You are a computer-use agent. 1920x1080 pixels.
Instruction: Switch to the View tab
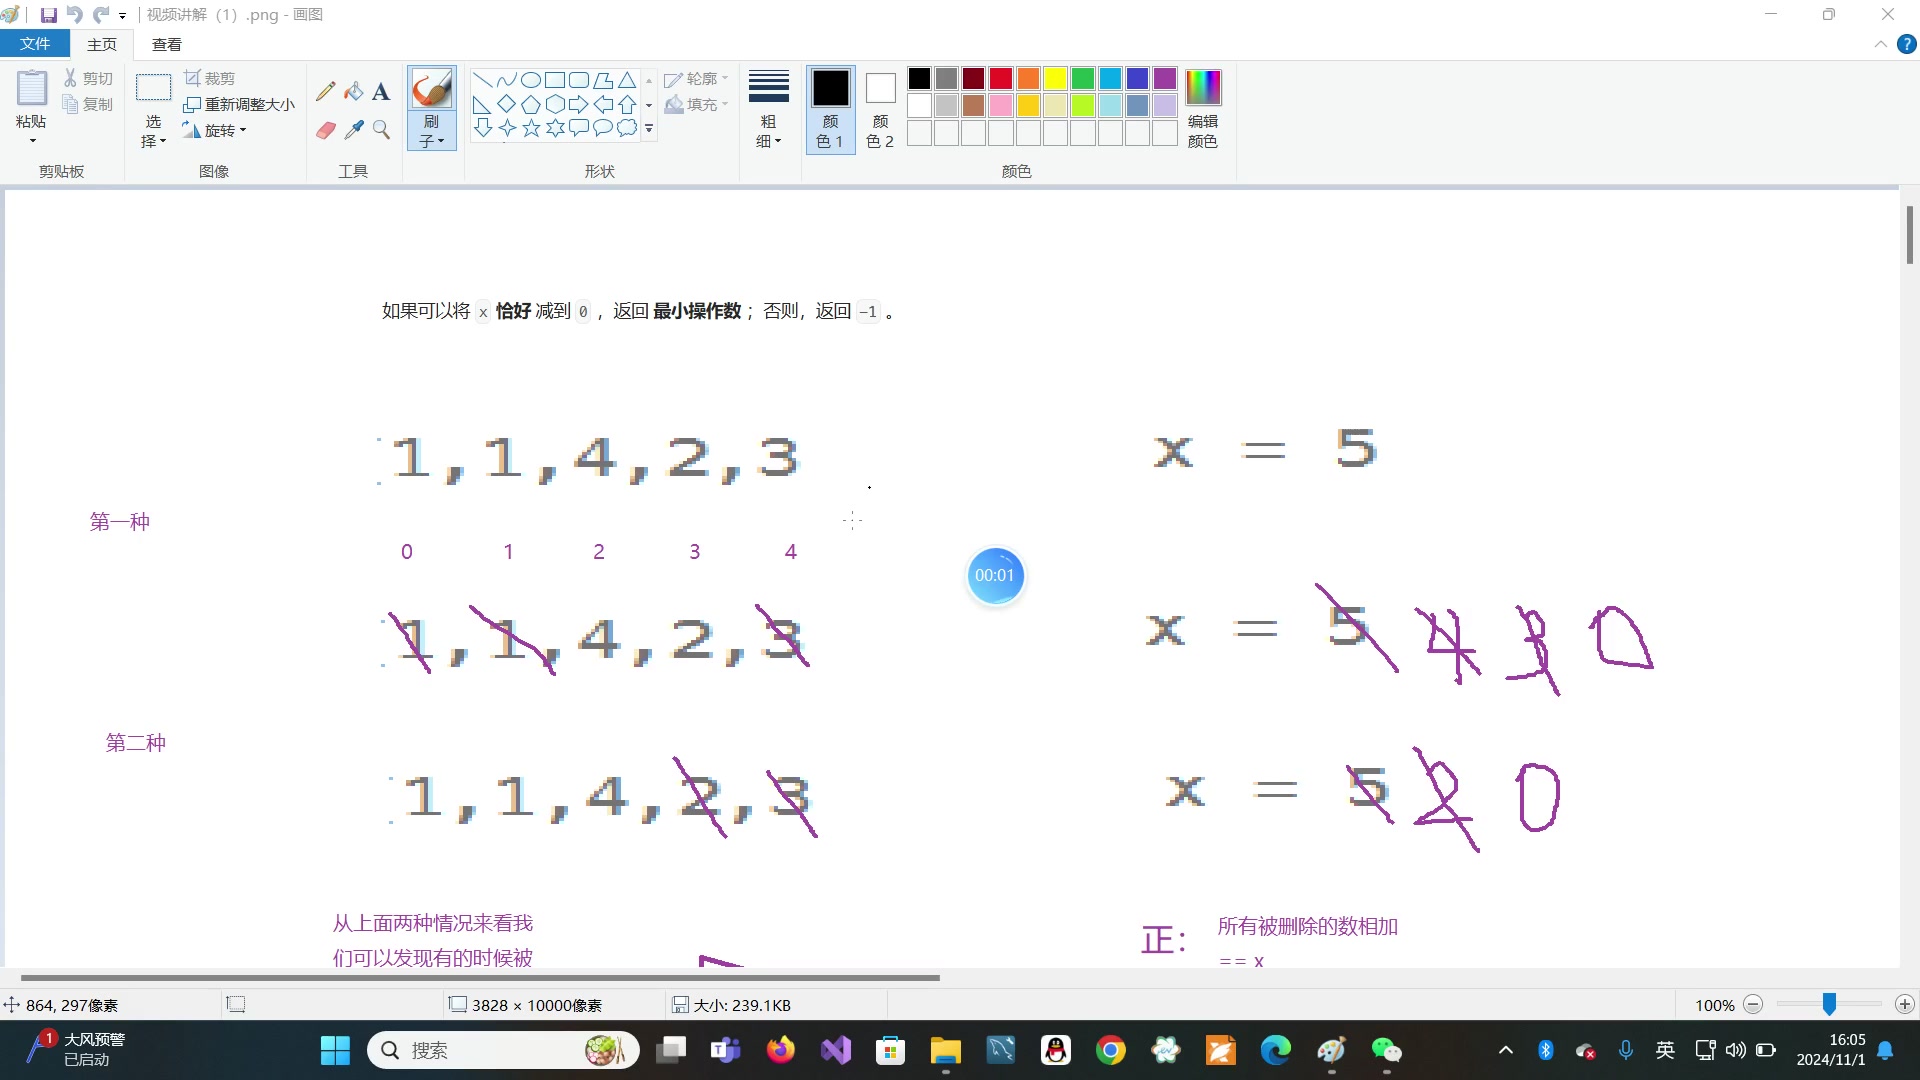166,44
